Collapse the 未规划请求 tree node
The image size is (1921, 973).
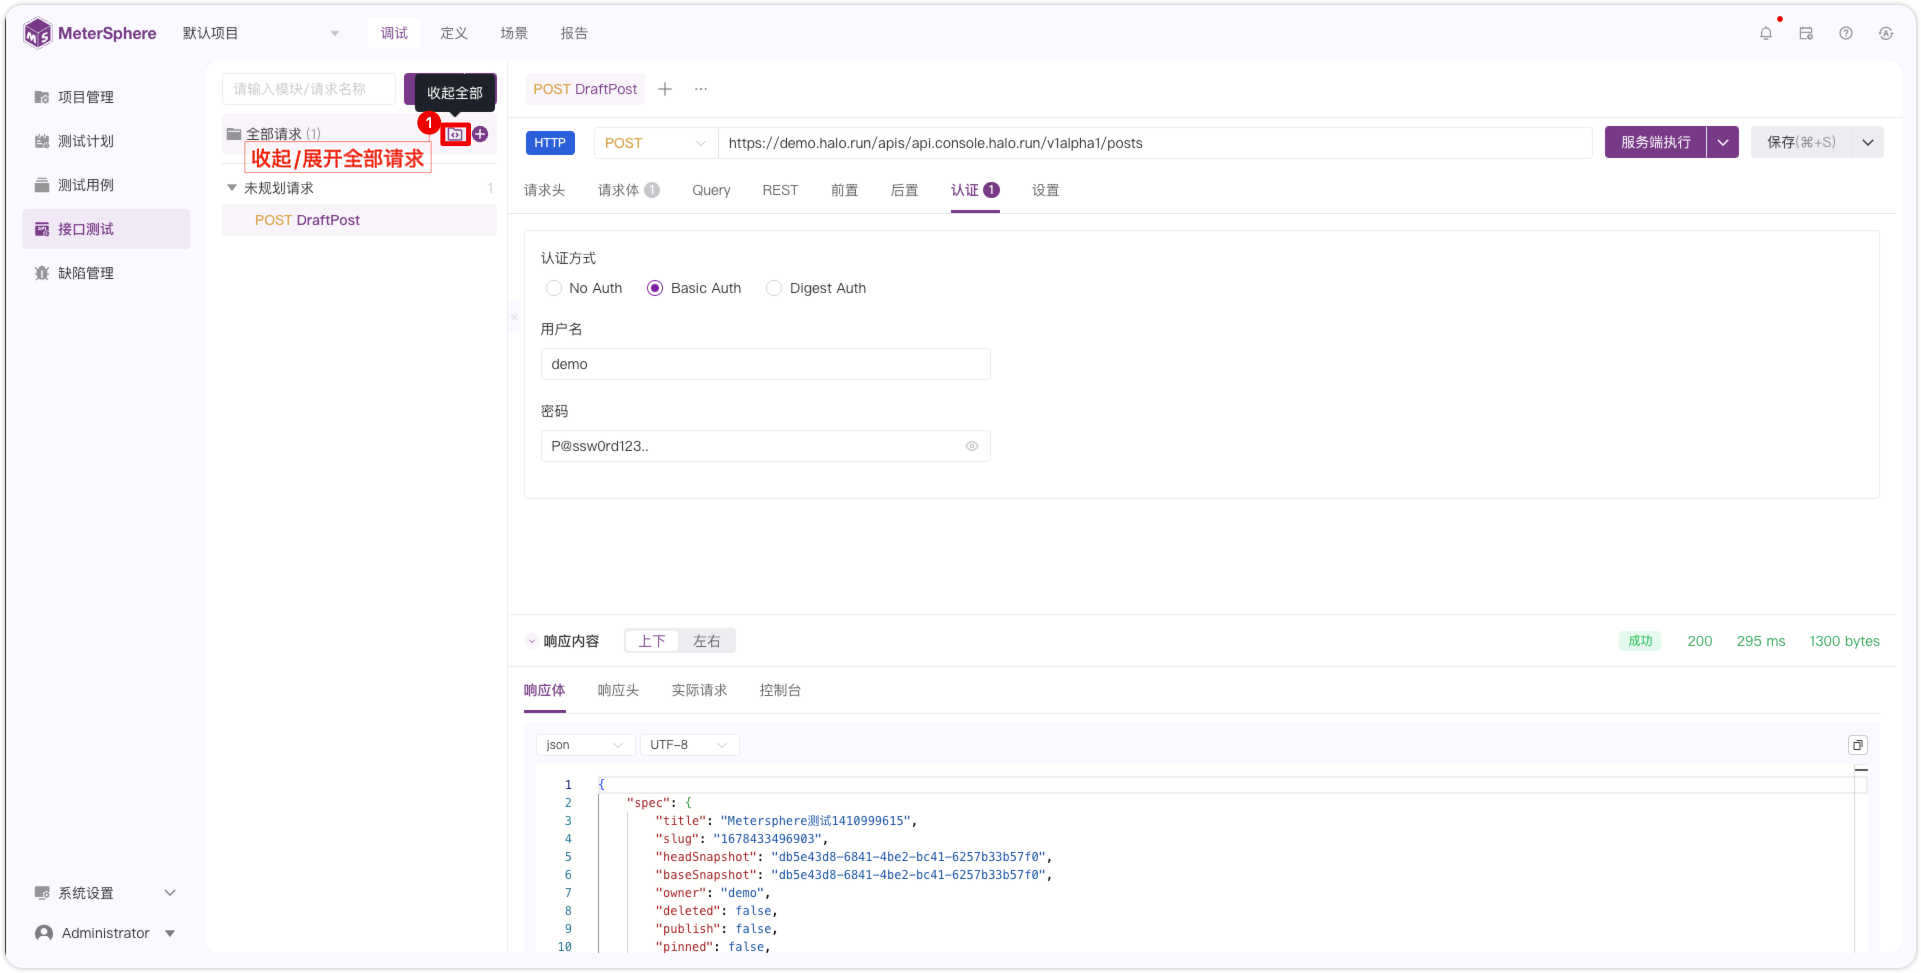click(x=232, y=188)
